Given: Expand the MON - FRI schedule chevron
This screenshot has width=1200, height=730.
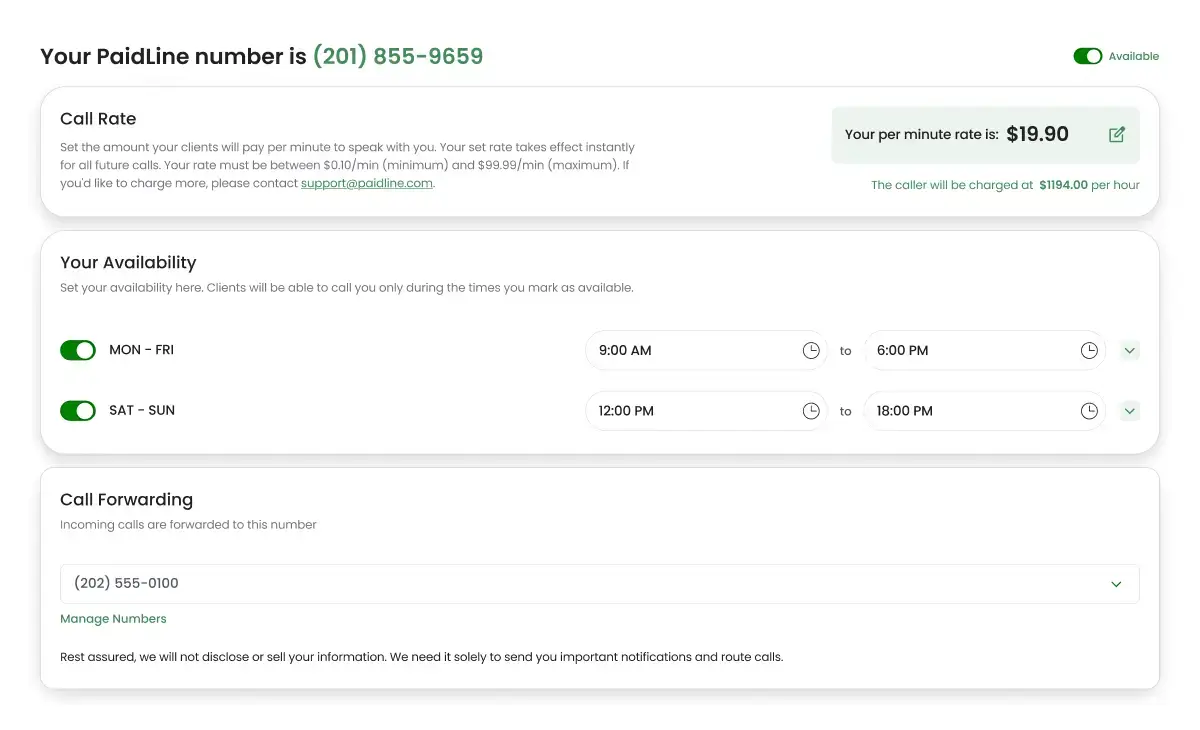Looking at the screenshot, I should pos(1130,351).
